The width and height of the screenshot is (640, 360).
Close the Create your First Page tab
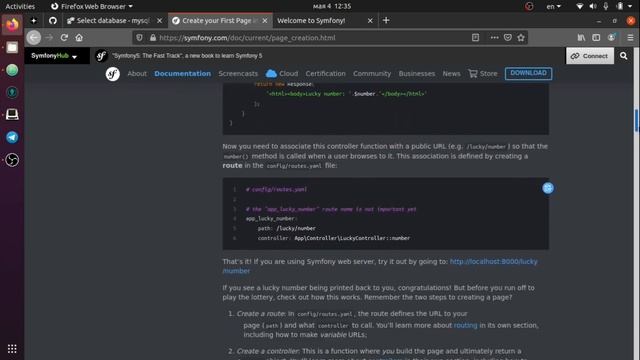[x=265, y=20]
